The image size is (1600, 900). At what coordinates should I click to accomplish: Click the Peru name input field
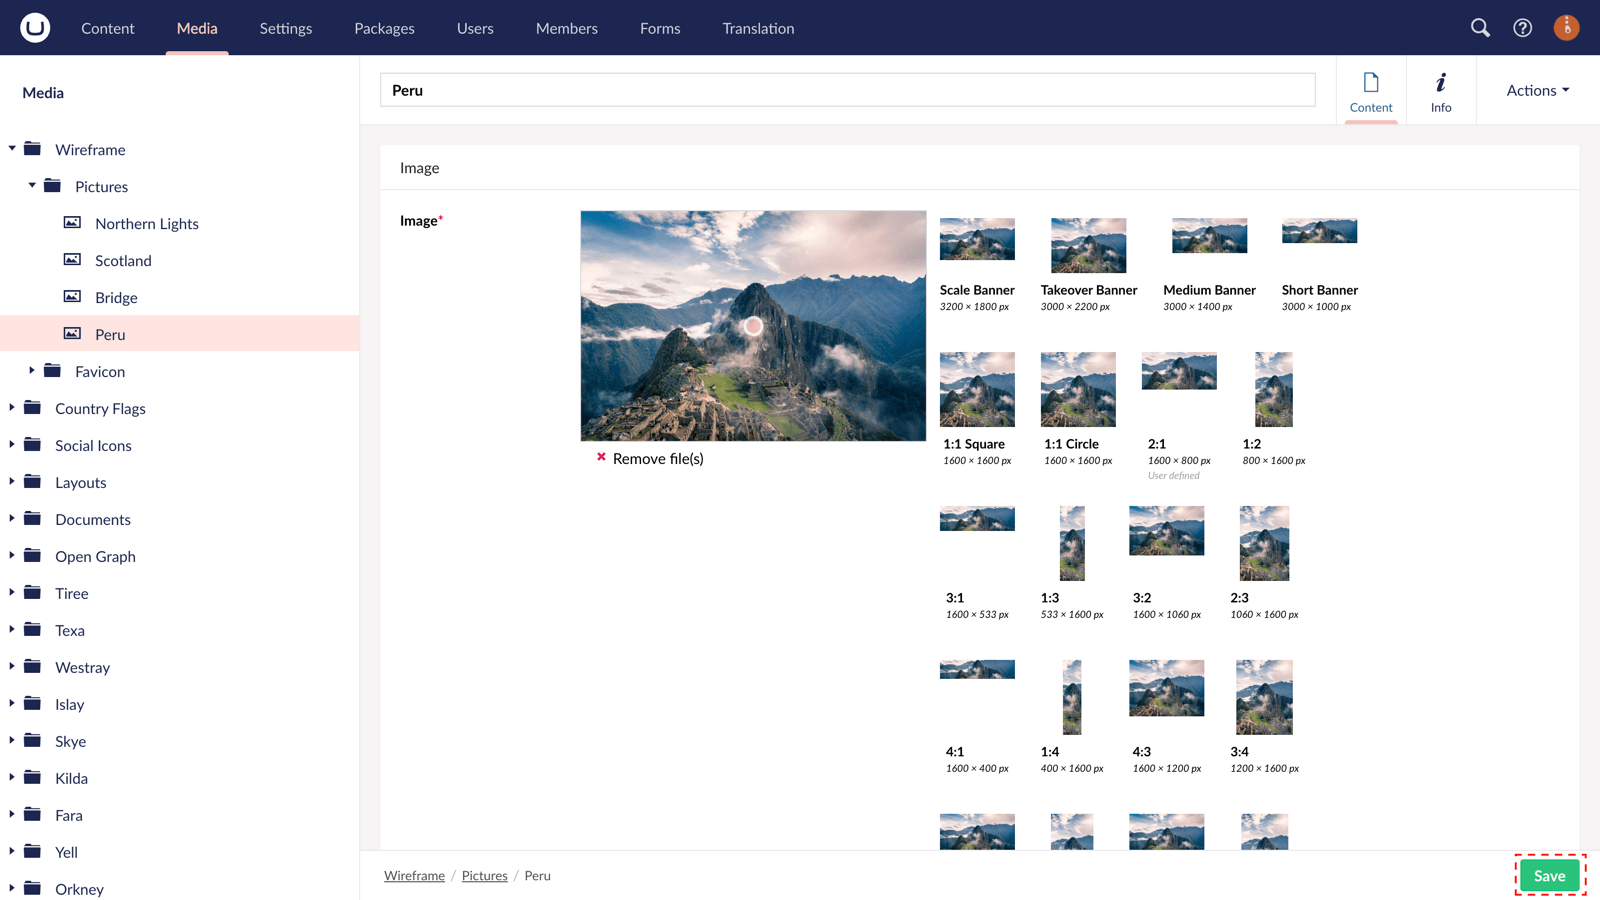coord(846,90)
